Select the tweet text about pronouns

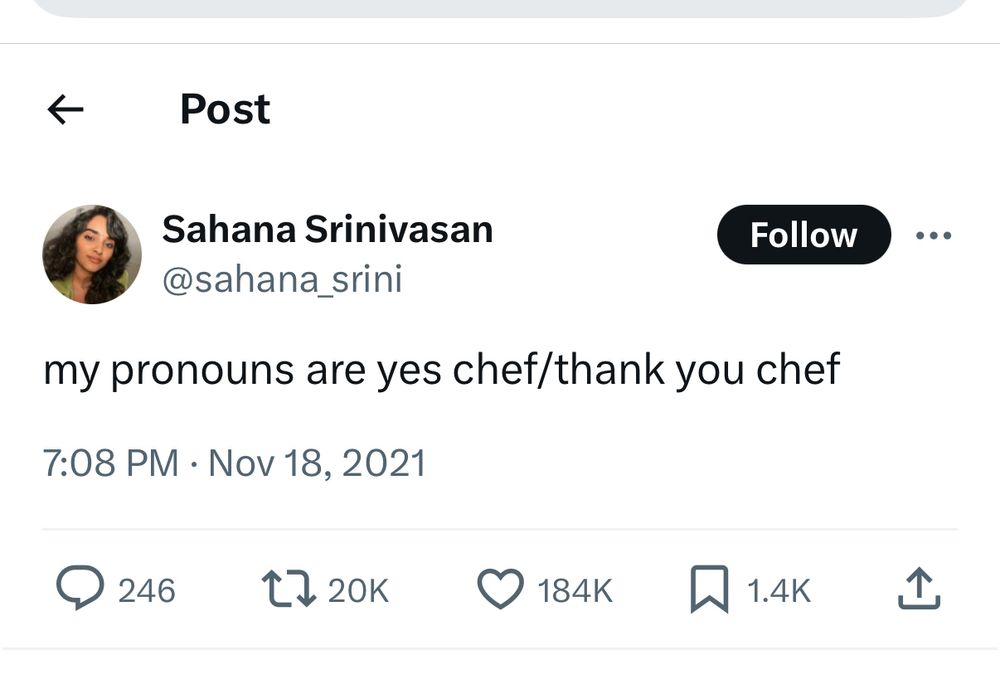(x=441, y=370)
